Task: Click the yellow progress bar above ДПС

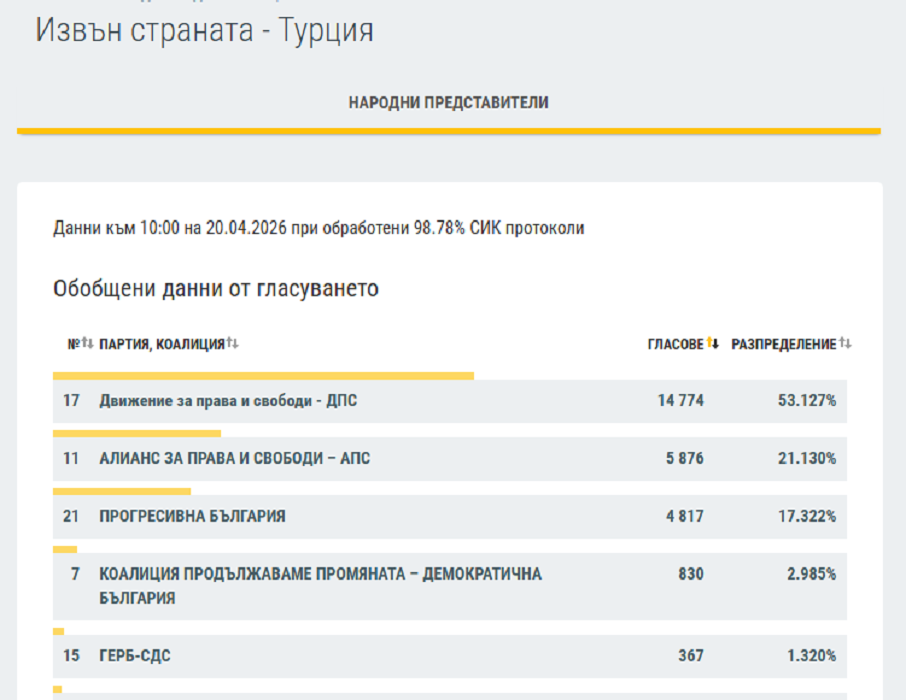Action: (262, 376)
